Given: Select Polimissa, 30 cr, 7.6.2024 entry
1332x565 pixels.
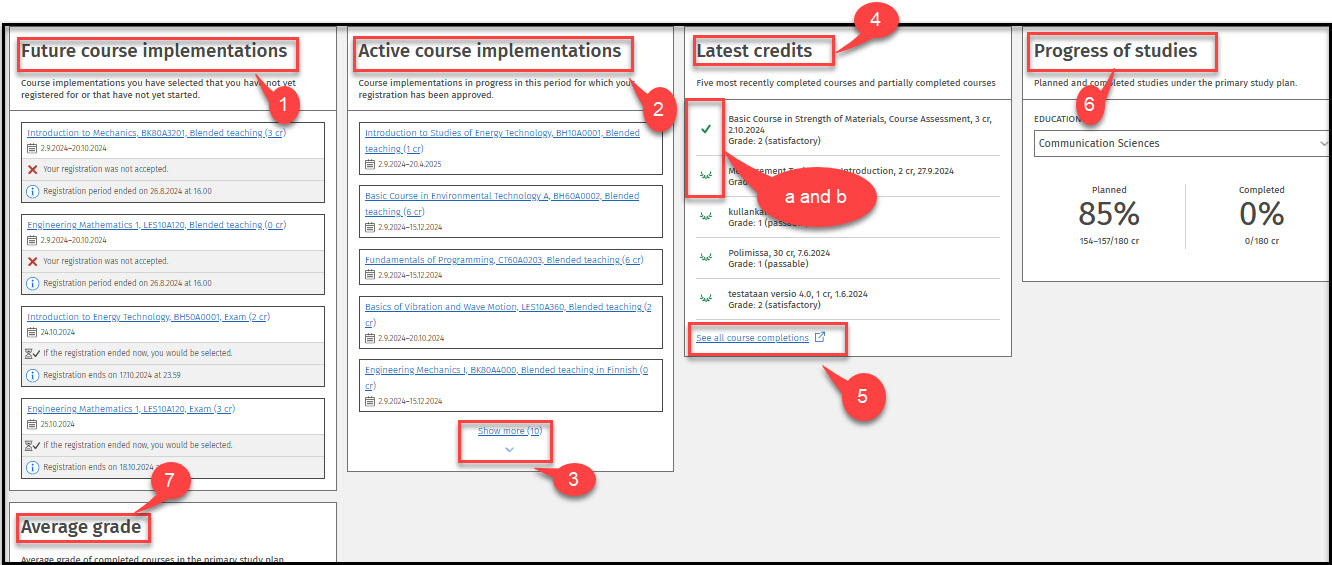Looking at the screenshot, I should pos(779,258).
